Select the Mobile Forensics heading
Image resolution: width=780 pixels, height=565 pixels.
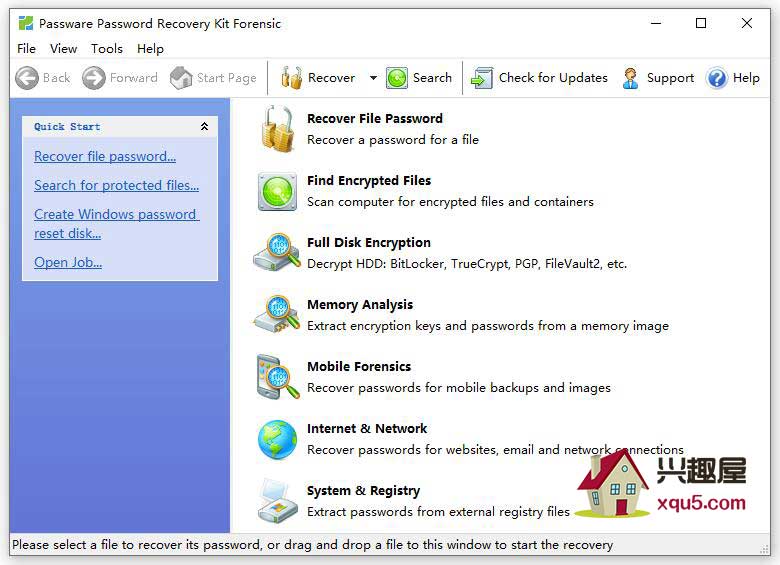(x=359, y=367)
